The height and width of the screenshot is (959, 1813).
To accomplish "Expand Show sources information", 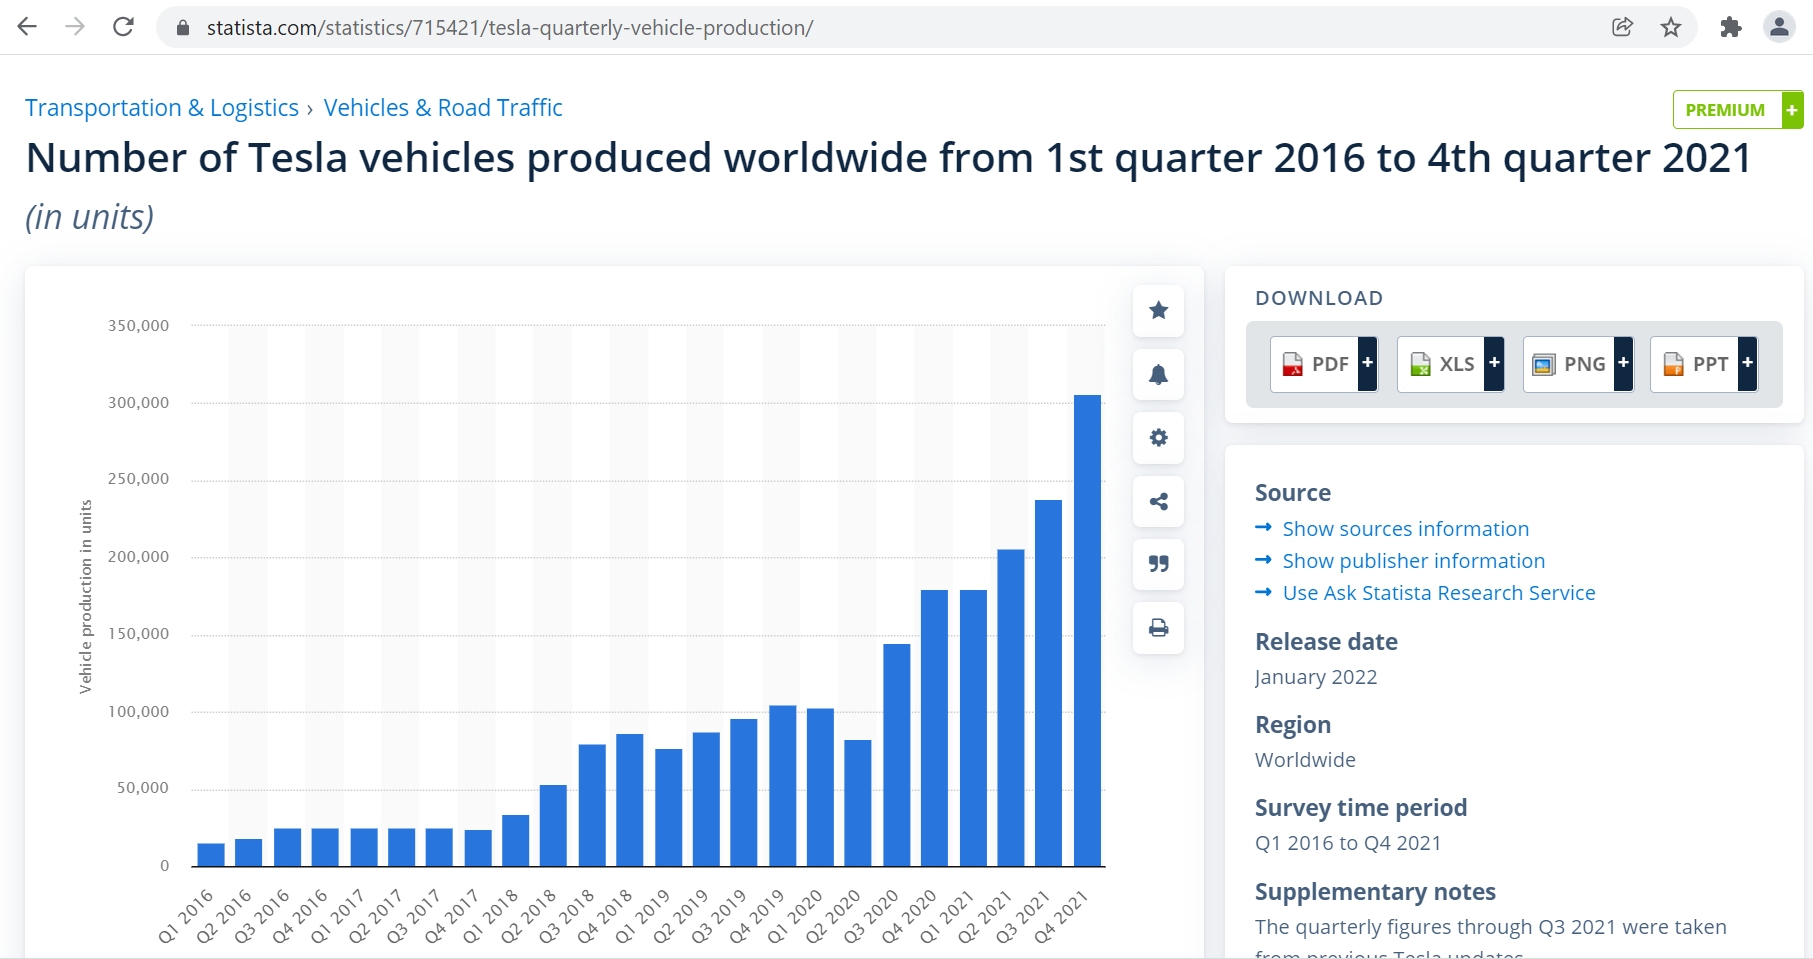I will pos(1405,529).
